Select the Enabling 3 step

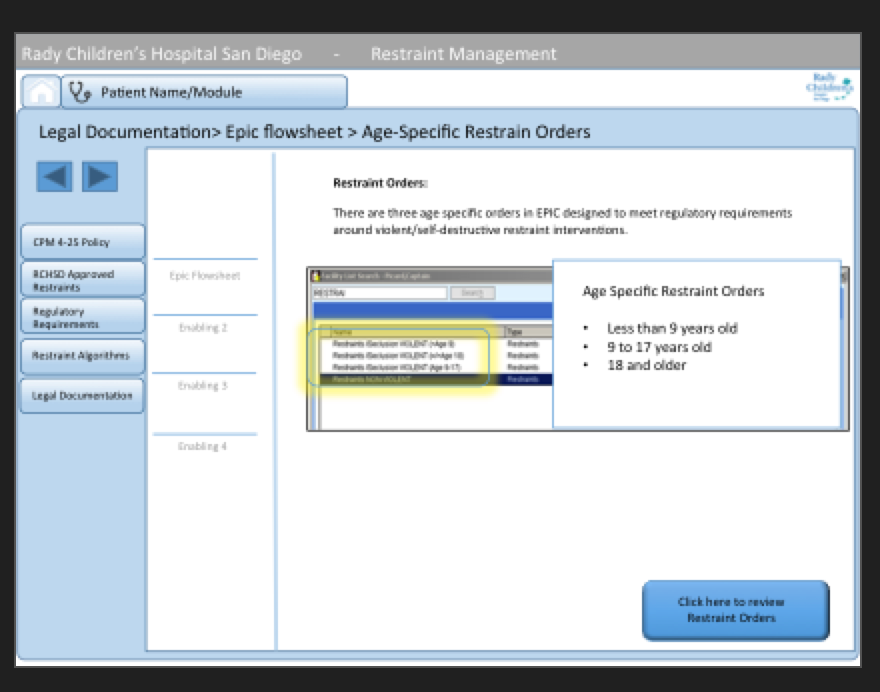[x=203, y=386]
